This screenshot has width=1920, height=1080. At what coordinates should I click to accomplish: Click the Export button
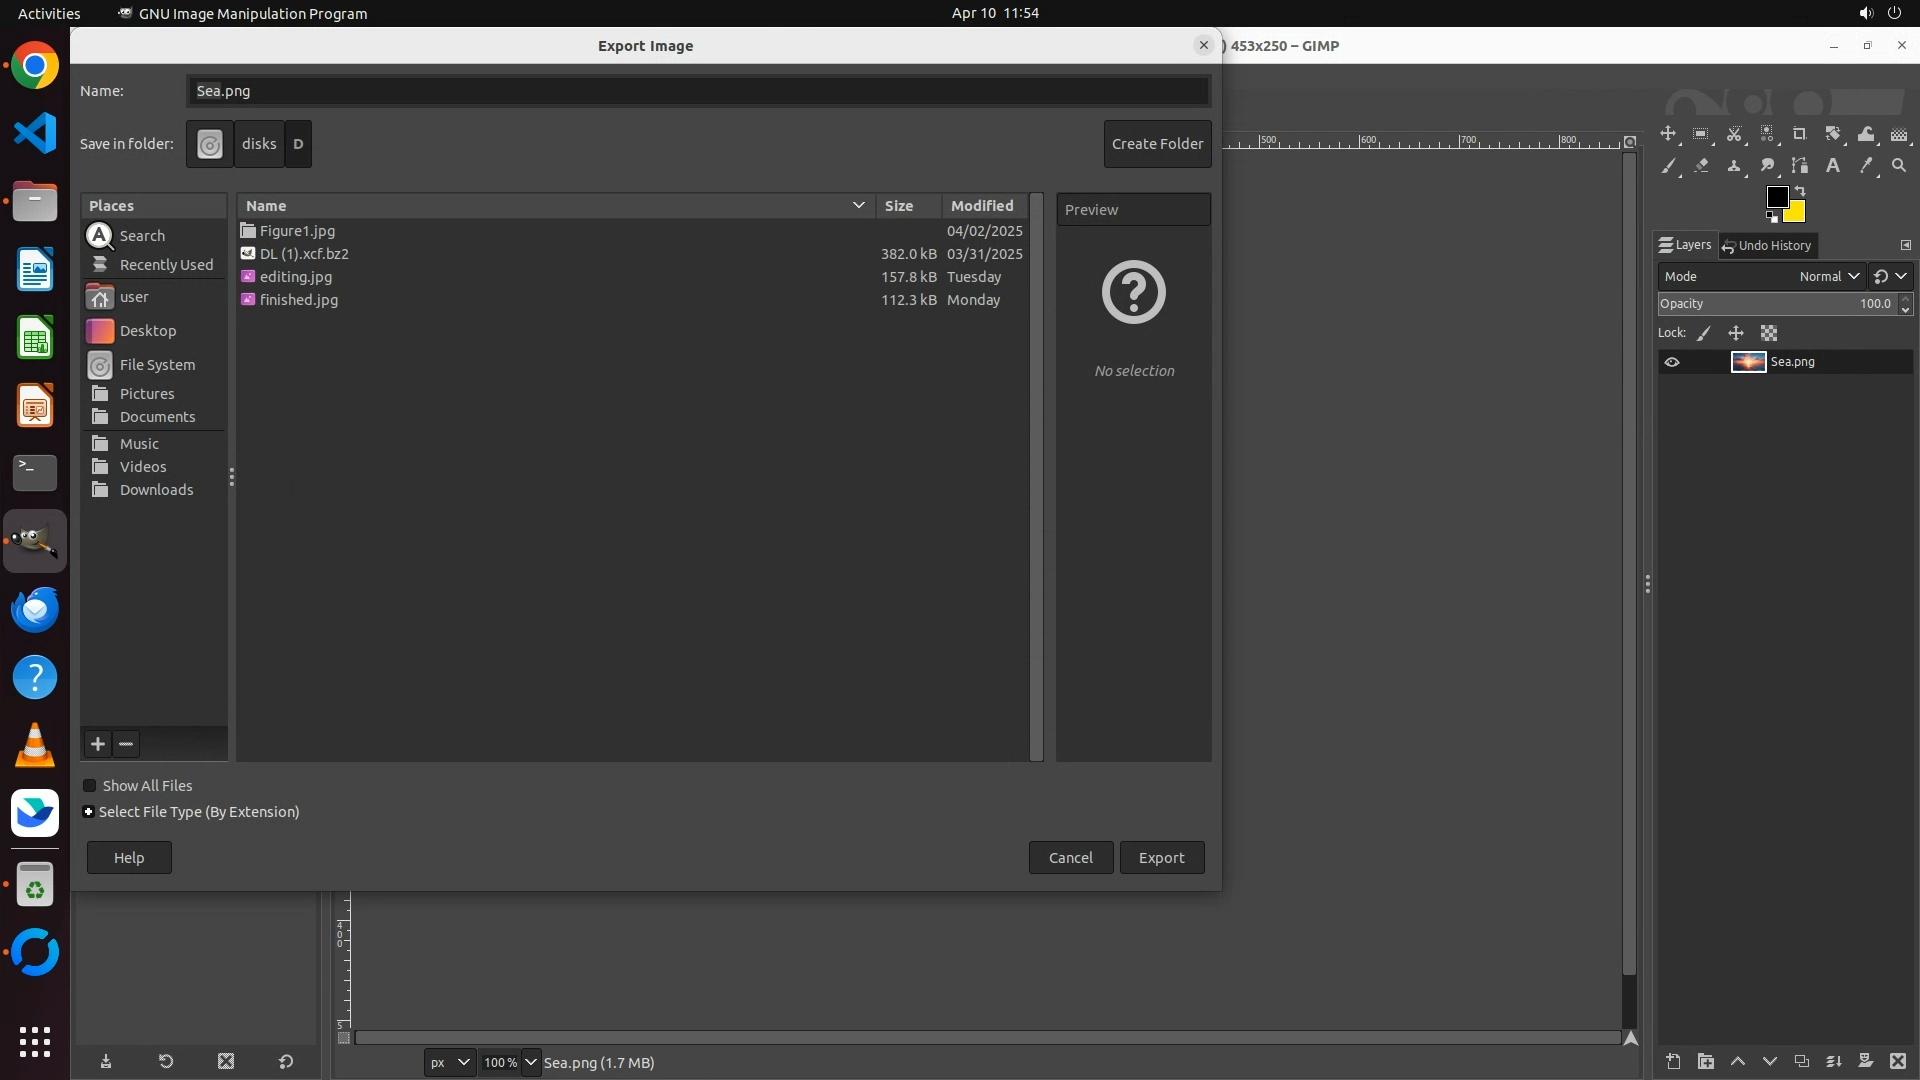coord(1161,858)
